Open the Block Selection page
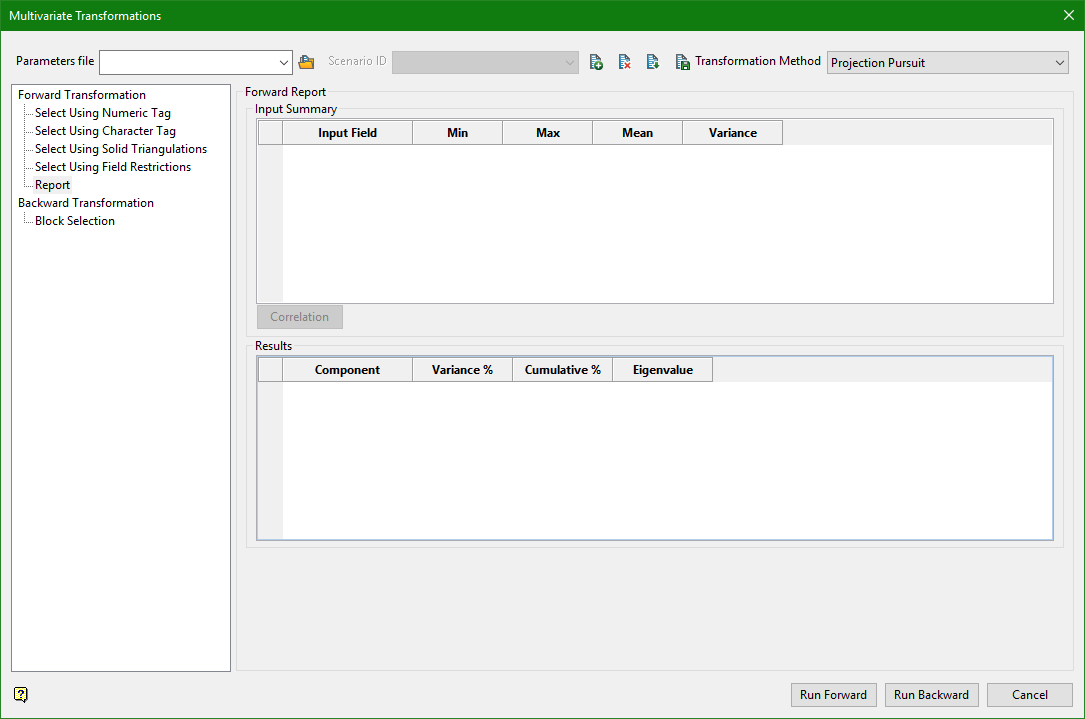 [74, 221]
